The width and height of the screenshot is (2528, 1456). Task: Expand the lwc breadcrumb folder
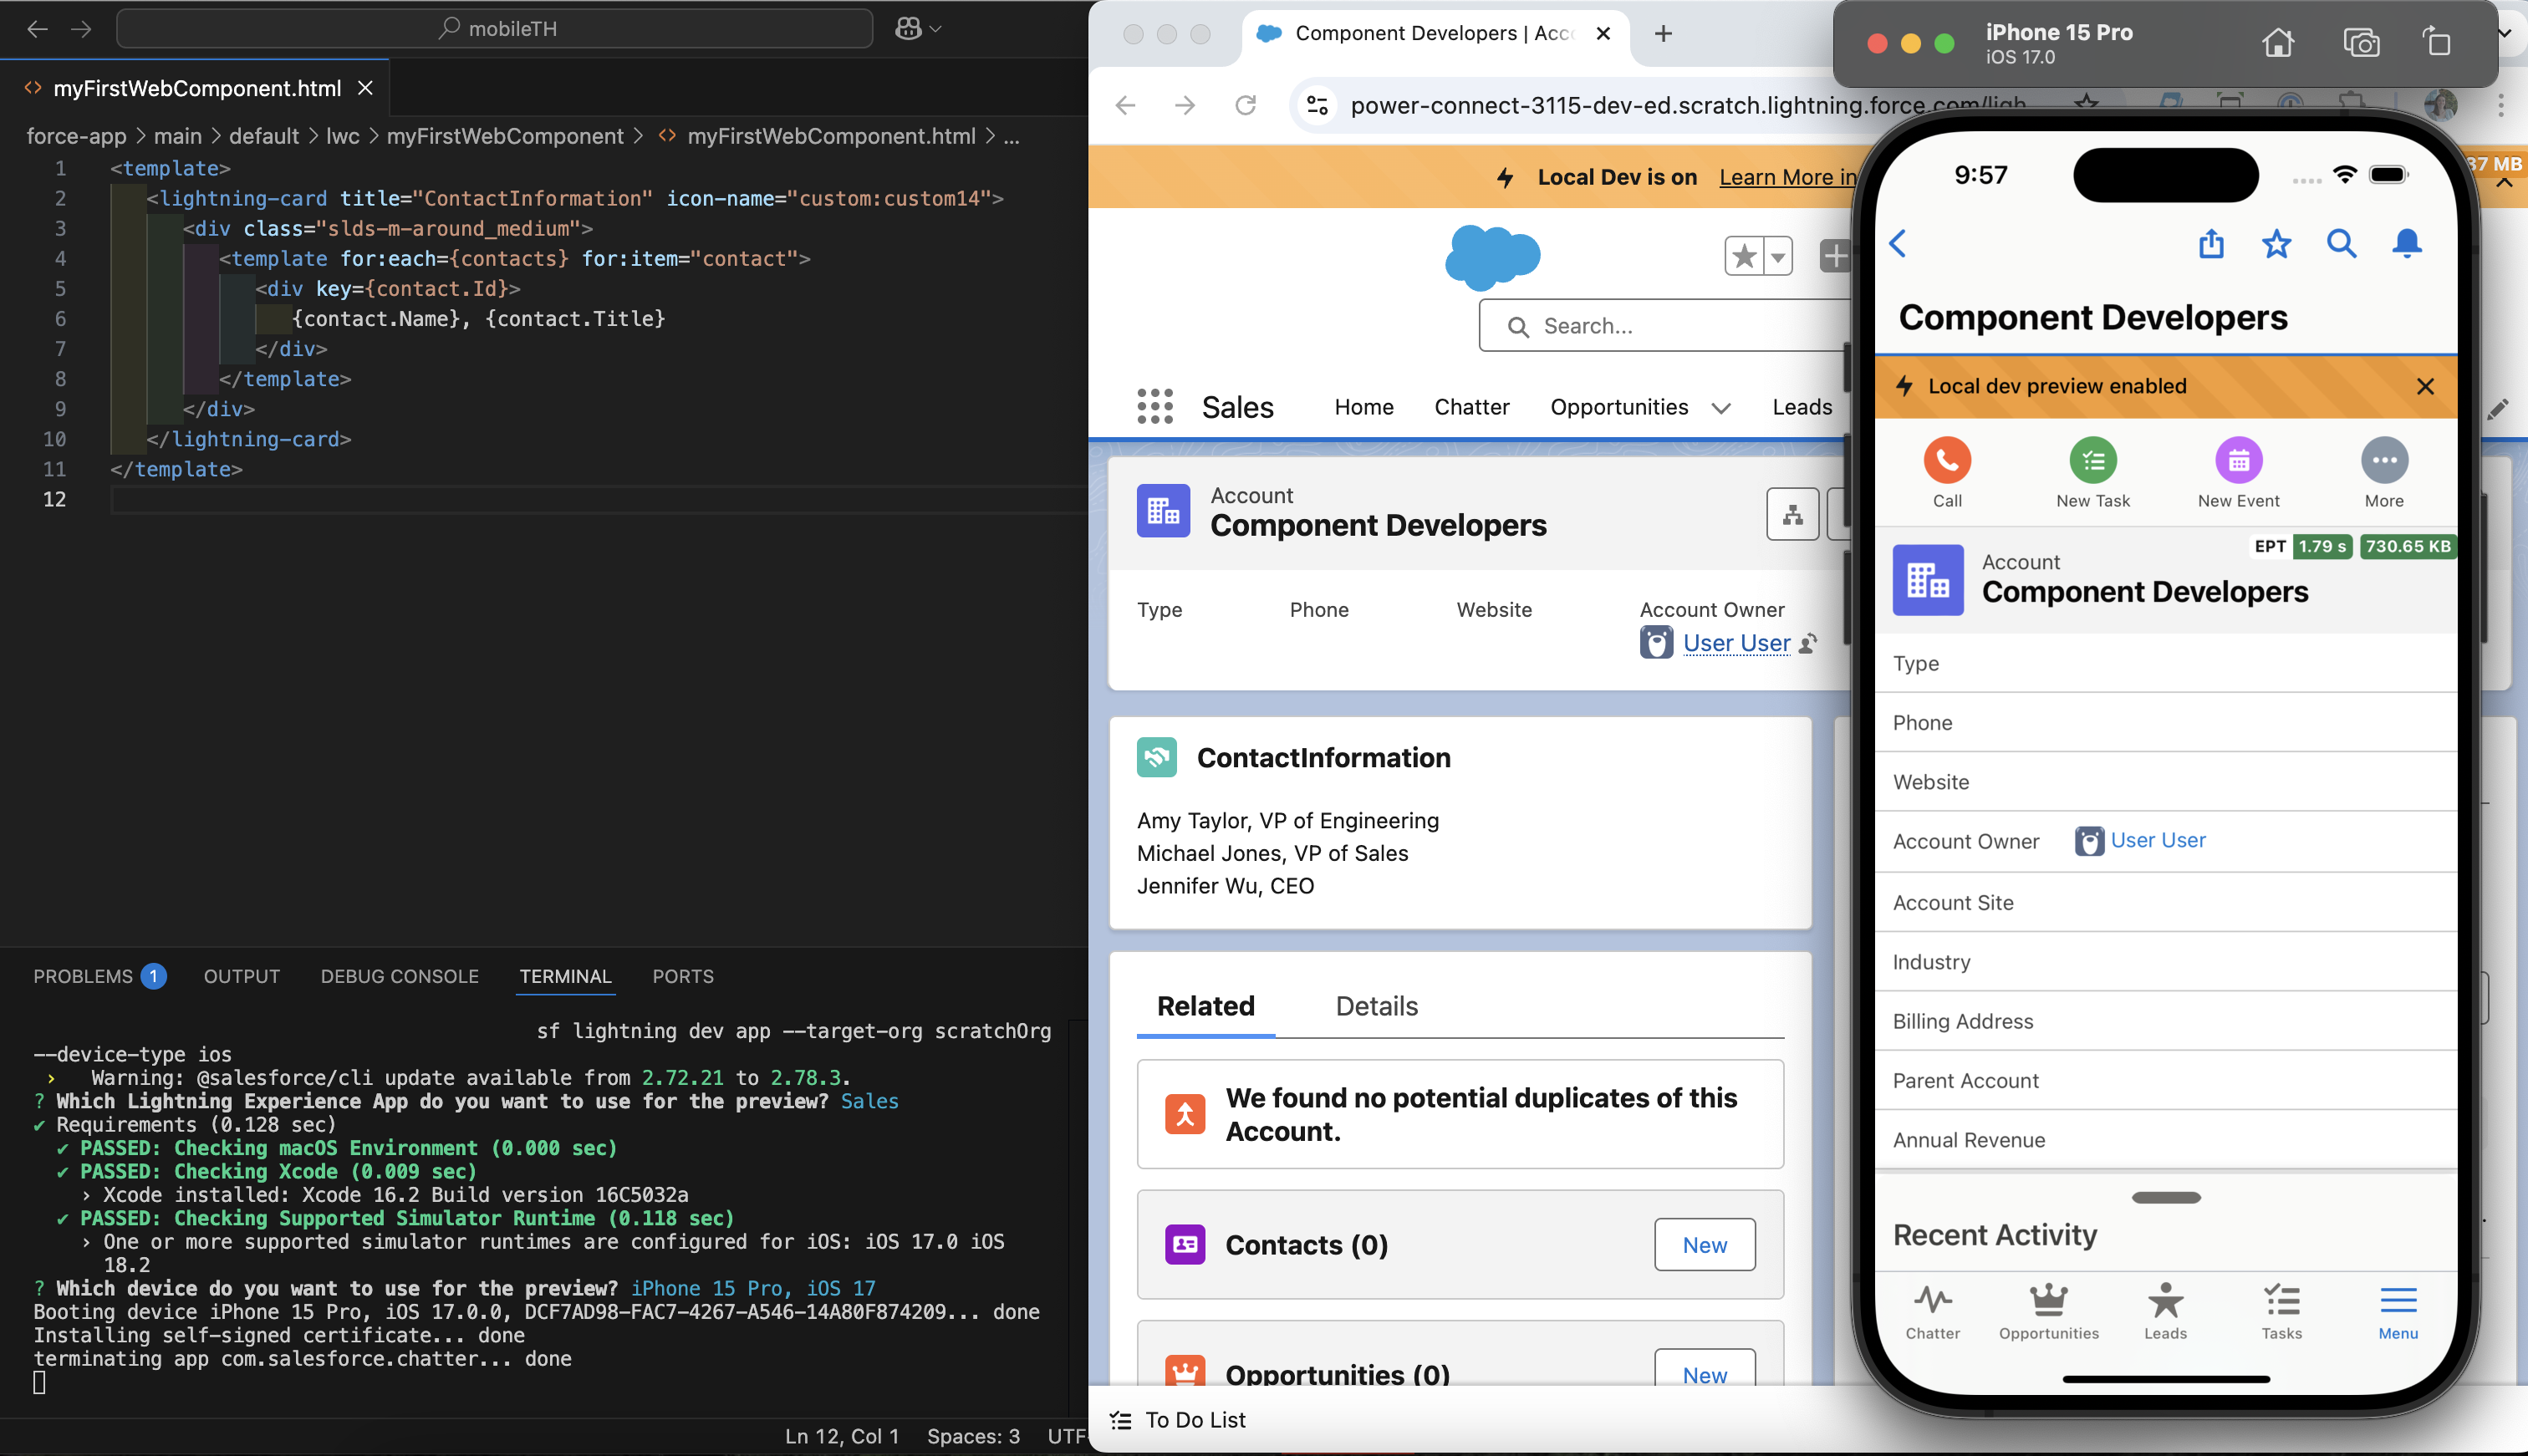pyautogui.click(x=342, y=136)
